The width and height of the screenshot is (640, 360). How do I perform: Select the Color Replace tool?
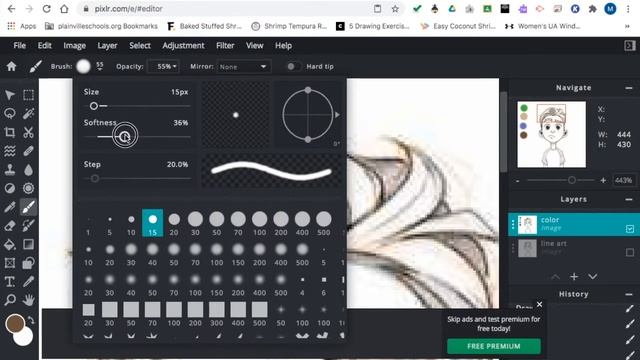28,225
